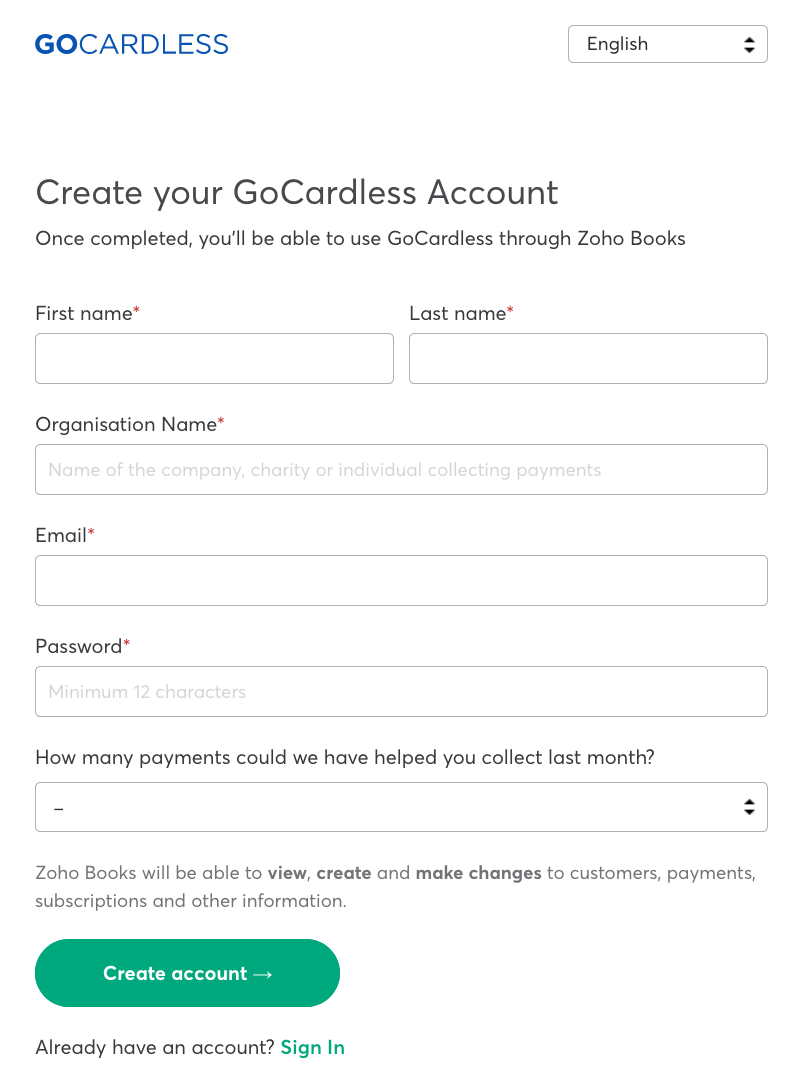Click the payments collected question label

pos(345,757)
